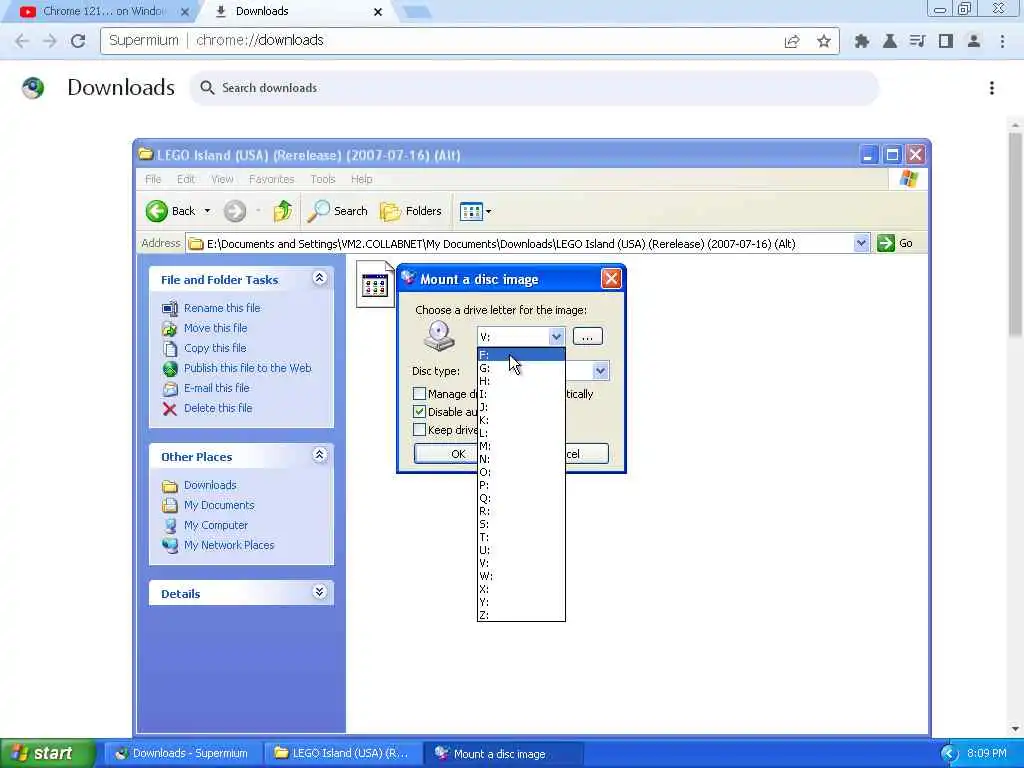Select drive letter F: in the list
Image resolution: width=1024 pixels, height=768 pixels.
[x=521, y=355]
